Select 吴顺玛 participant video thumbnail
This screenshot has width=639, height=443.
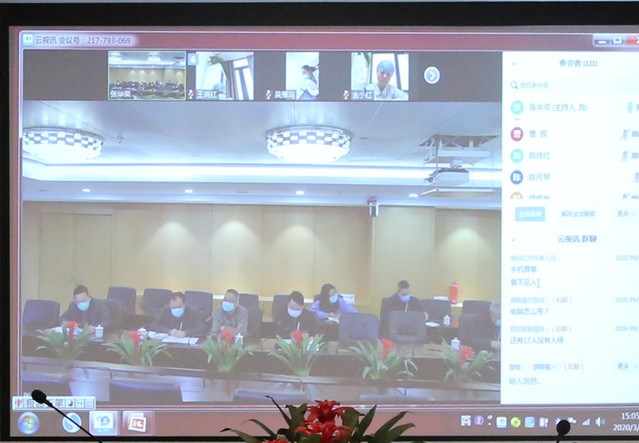pos(302,75)
